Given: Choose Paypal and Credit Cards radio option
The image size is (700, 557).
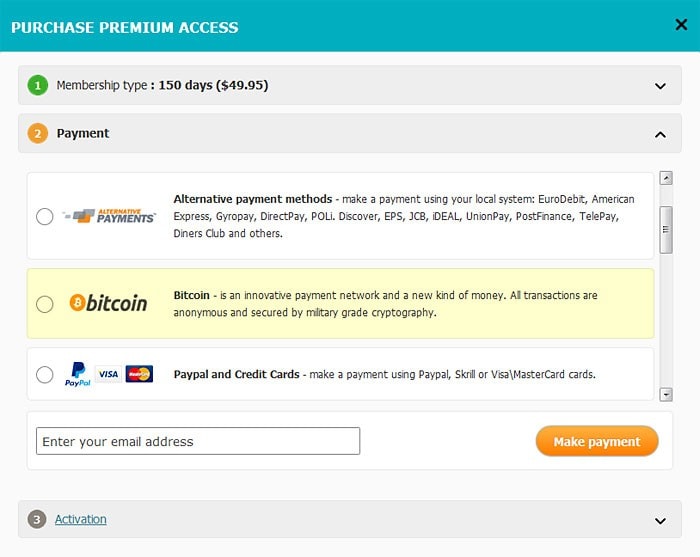Looking at the screenshot, I should 44,375.
